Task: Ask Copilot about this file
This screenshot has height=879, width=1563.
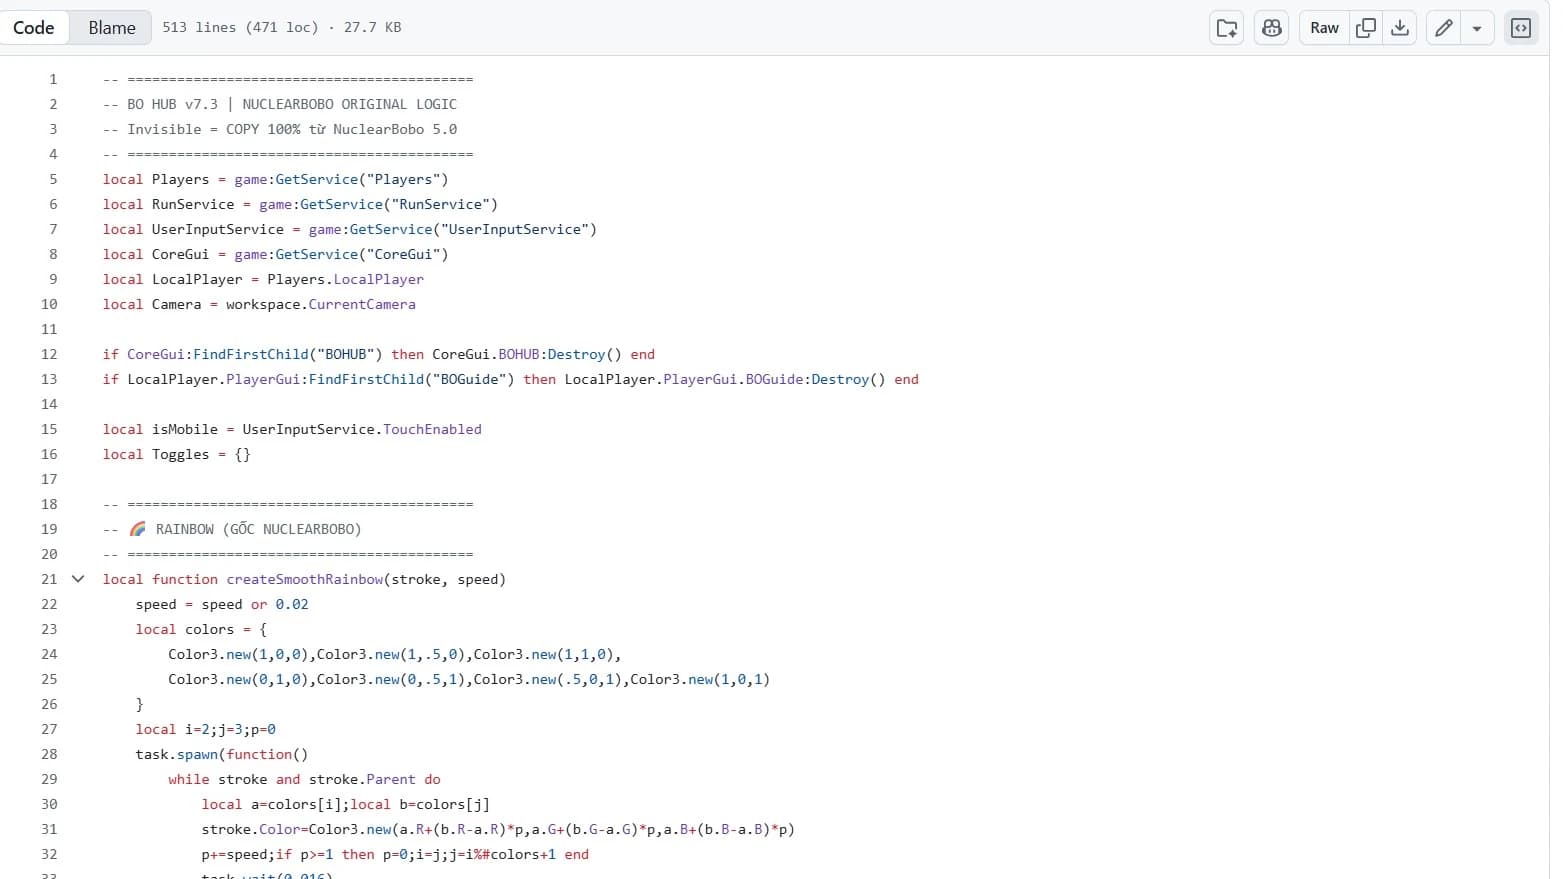Action: (1272, 28)
